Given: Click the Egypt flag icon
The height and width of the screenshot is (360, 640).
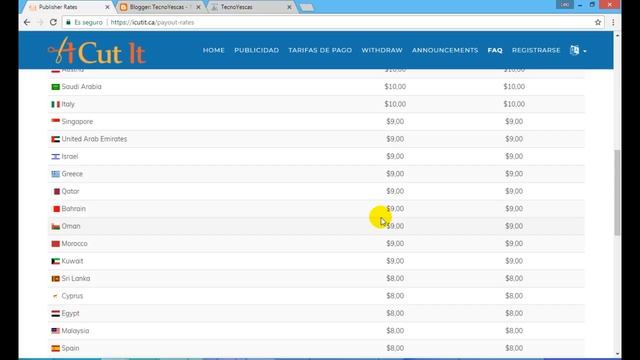Looking at the screenshot, I should tap(56, 313).
